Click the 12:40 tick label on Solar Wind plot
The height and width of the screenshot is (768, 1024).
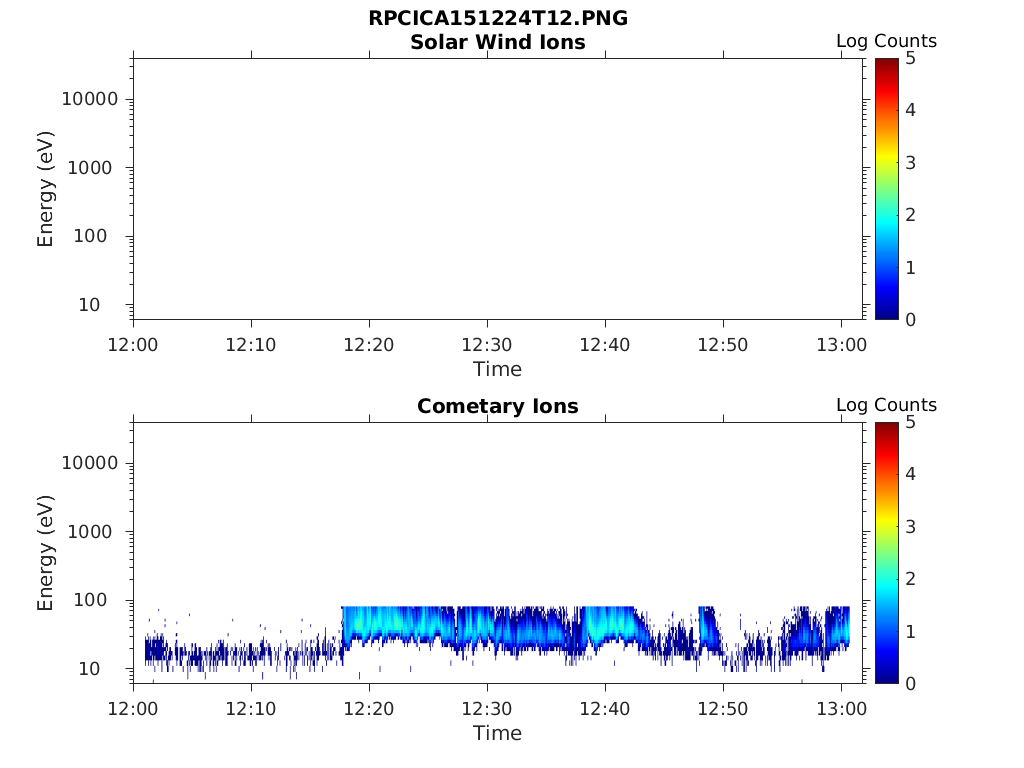[605, 345]
